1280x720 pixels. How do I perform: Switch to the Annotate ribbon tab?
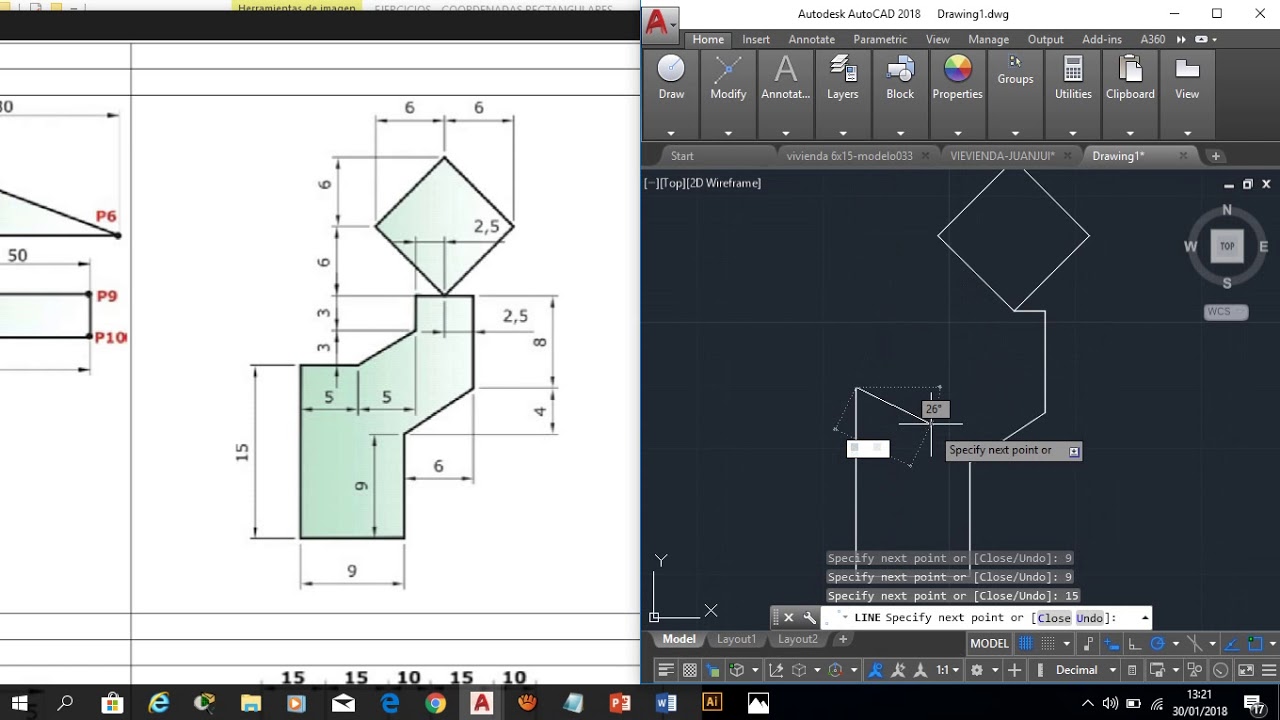812,39
